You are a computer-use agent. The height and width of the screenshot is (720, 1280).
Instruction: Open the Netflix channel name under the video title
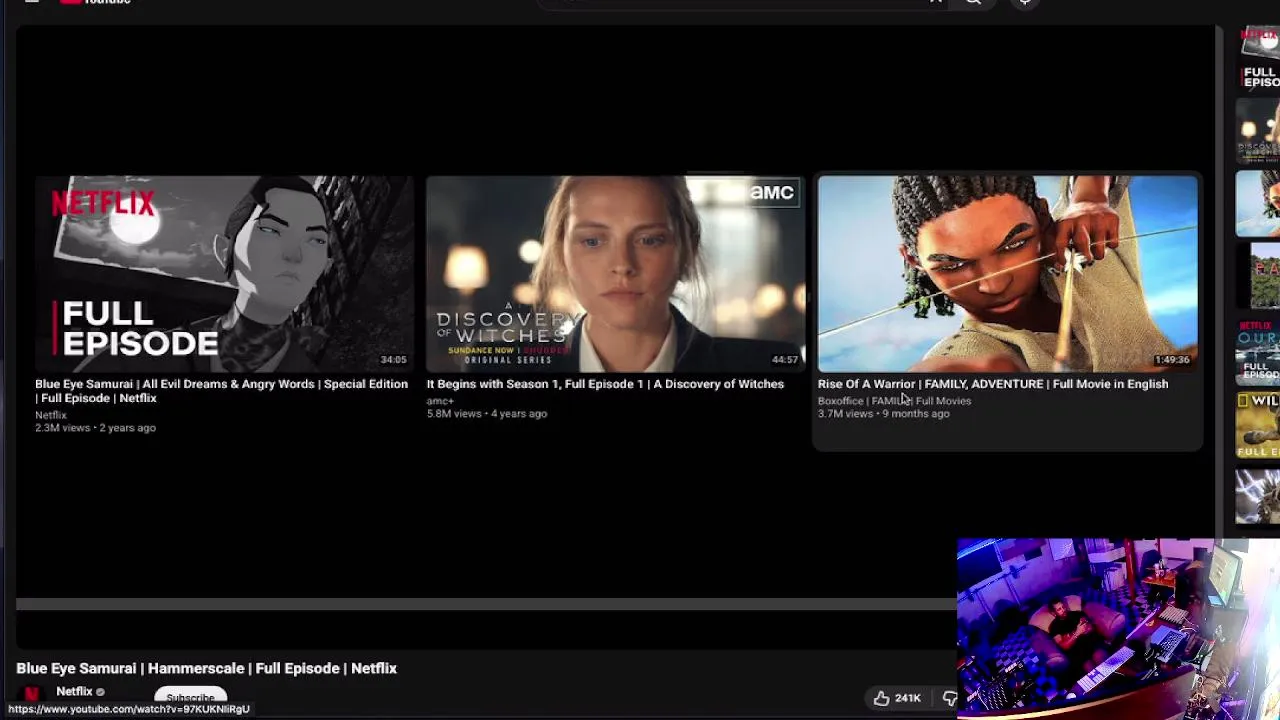click(74, 691)
